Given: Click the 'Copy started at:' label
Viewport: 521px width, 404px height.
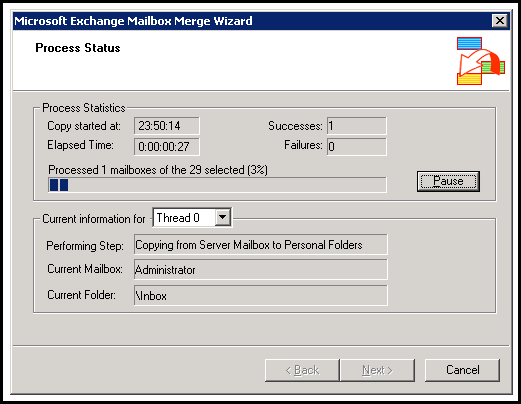Looking at the screenshot, I should coord(84,126).
